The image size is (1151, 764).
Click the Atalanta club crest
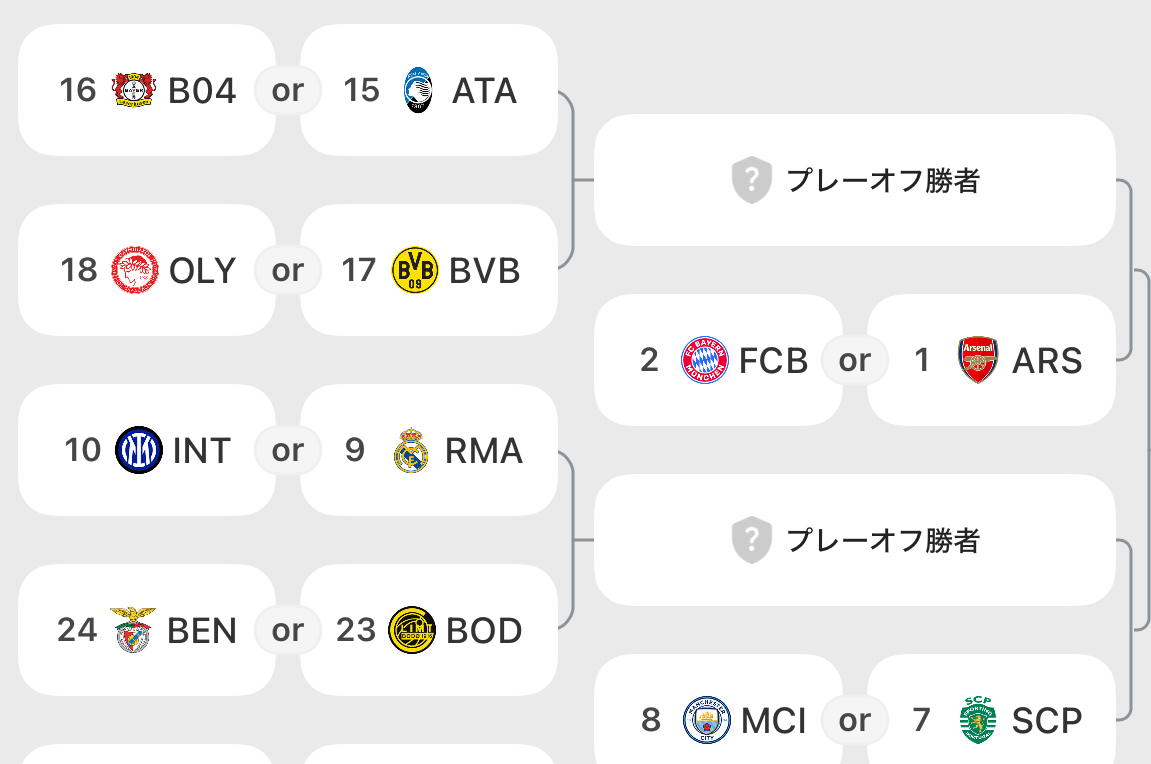click(417, 90)
